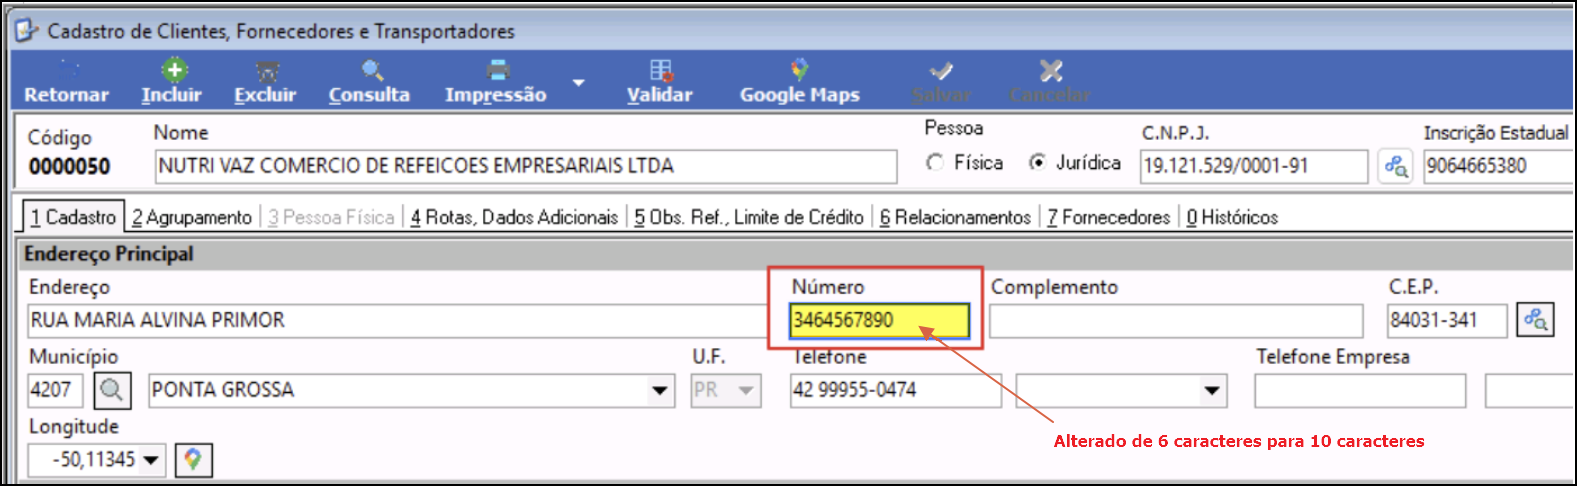1577x486 pixels.
Task: Switch to the 1 Cadastro tab
Action: (73, 217)
